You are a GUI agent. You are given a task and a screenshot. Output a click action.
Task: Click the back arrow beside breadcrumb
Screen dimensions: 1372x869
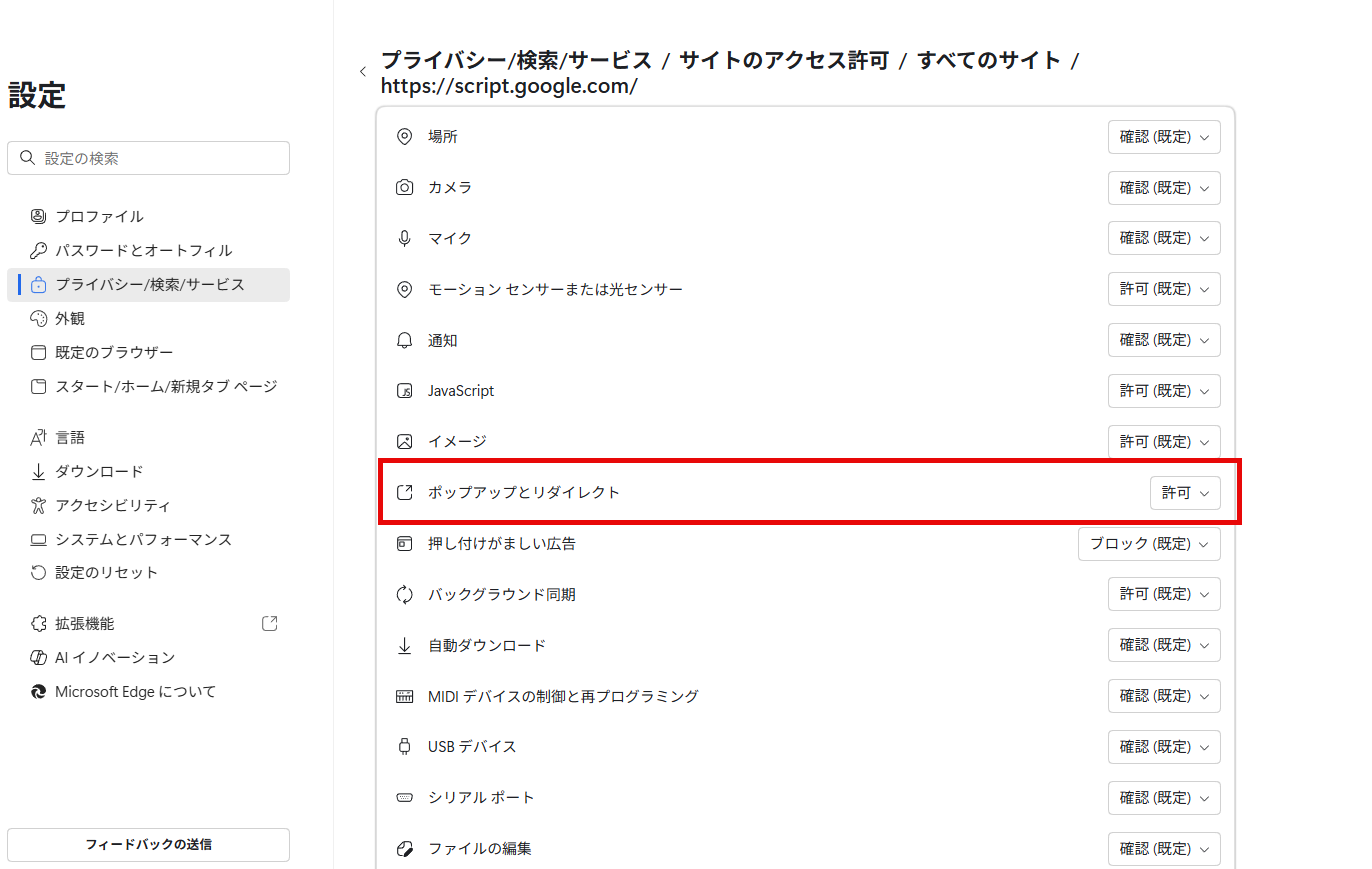(363, 72)
